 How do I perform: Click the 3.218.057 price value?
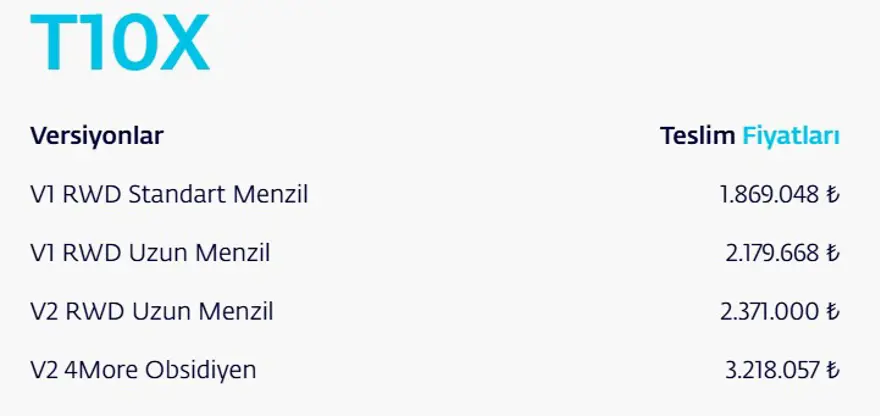coord(771,371)
